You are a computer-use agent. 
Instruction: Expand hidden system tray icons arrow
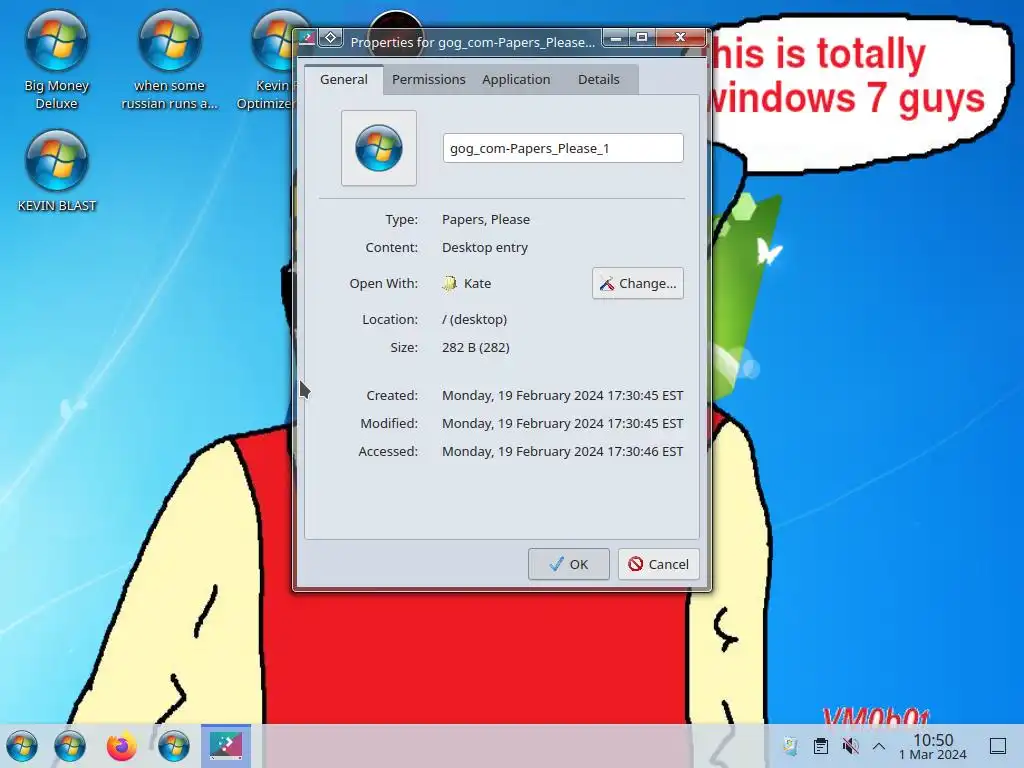[x=879, y=746]
